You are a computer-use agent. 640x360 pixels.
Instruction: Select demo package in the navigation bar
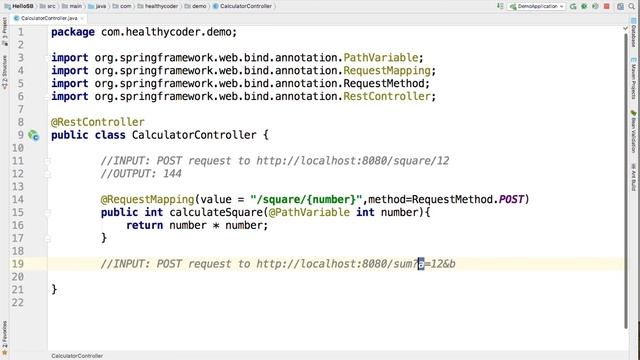coord(196,6)
